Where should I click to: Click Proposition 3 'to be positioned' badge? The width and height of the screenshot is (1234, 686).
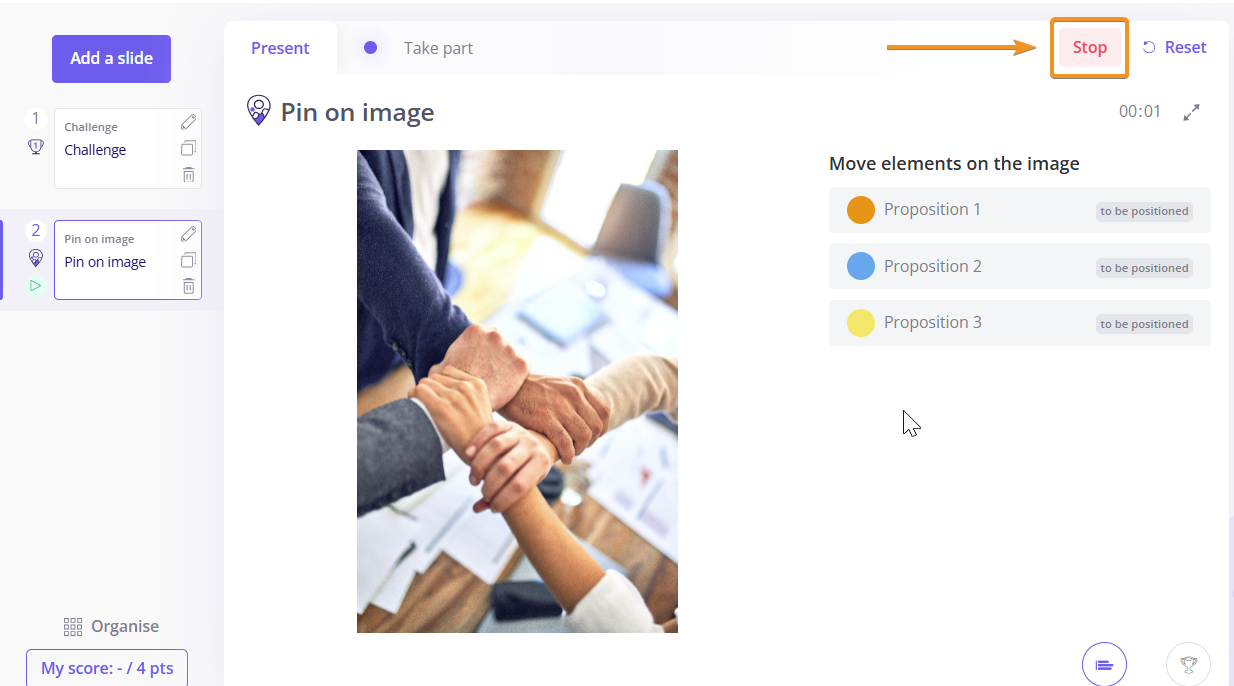tap(1144, 324)
